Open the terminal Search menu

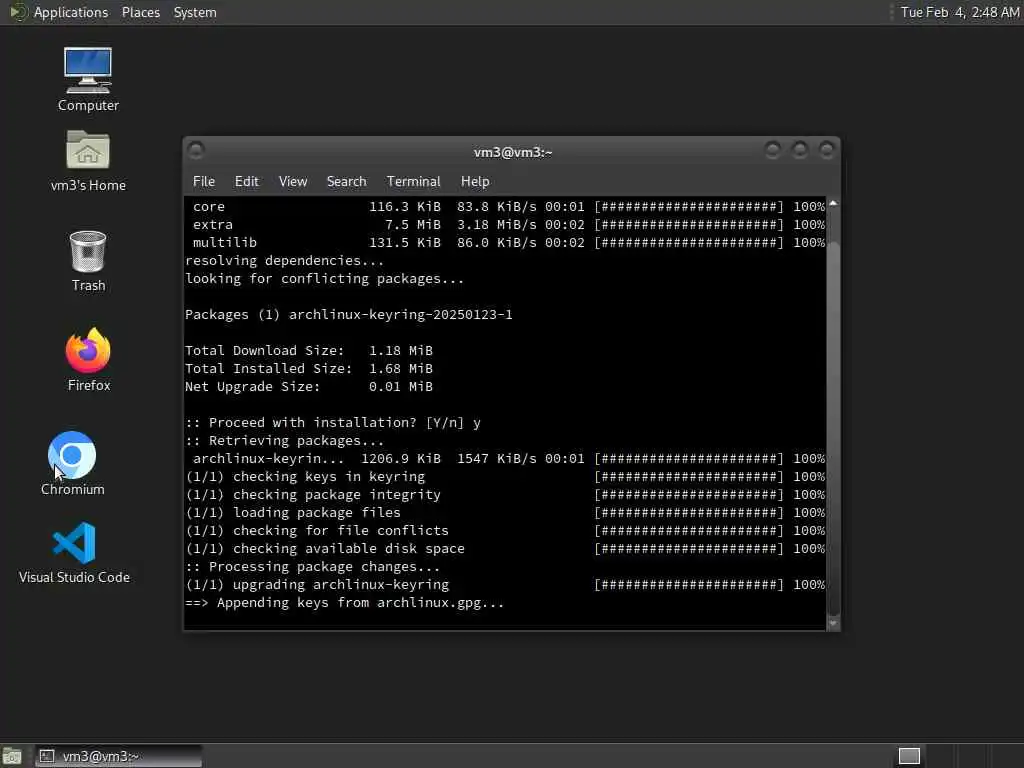[x=346, y=182]
